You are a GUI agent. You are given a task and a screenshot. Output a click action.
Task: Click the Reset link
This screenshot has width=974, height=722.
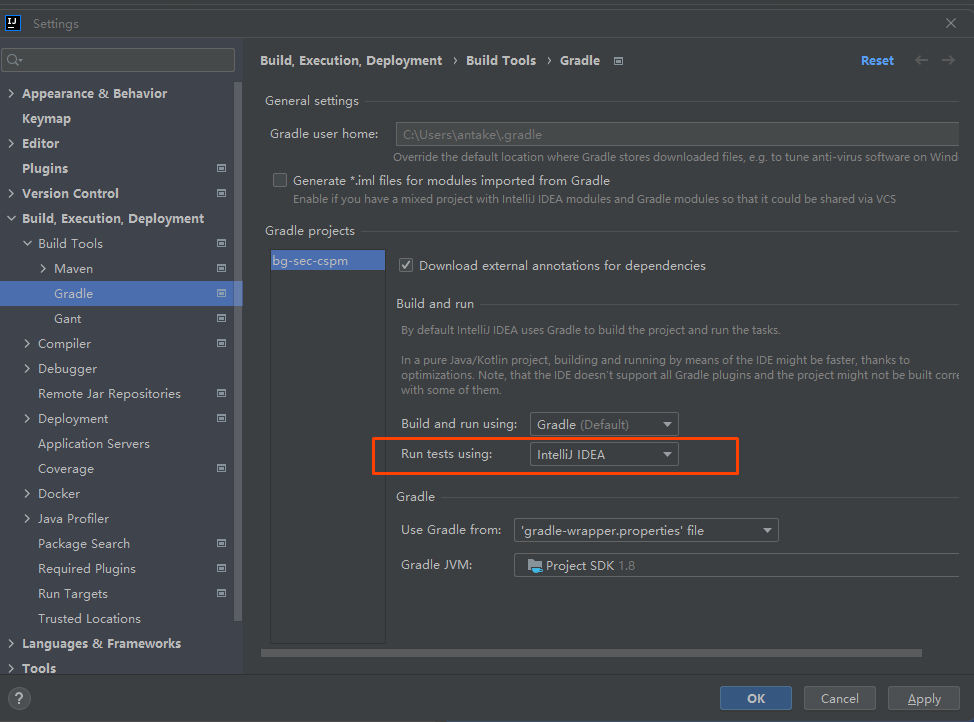point(877,60)
